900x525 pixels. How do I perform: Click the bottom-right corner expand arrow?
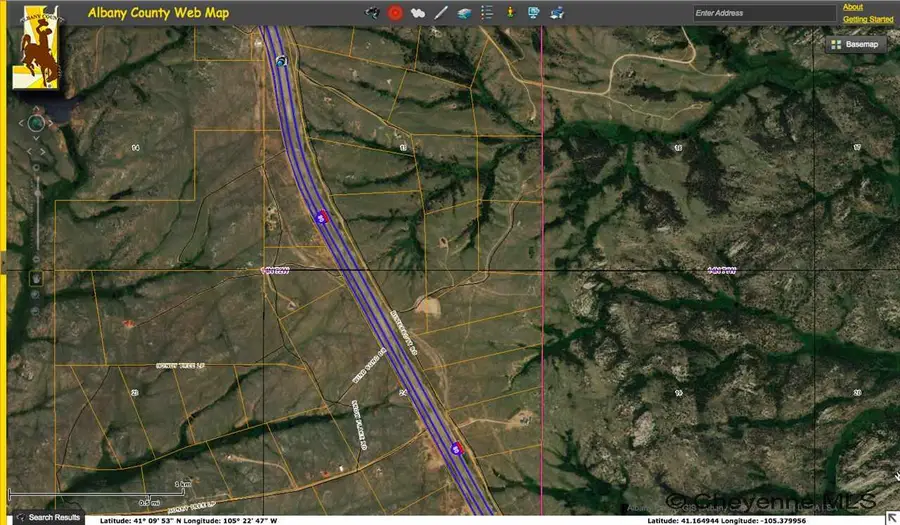coord(891,518)
